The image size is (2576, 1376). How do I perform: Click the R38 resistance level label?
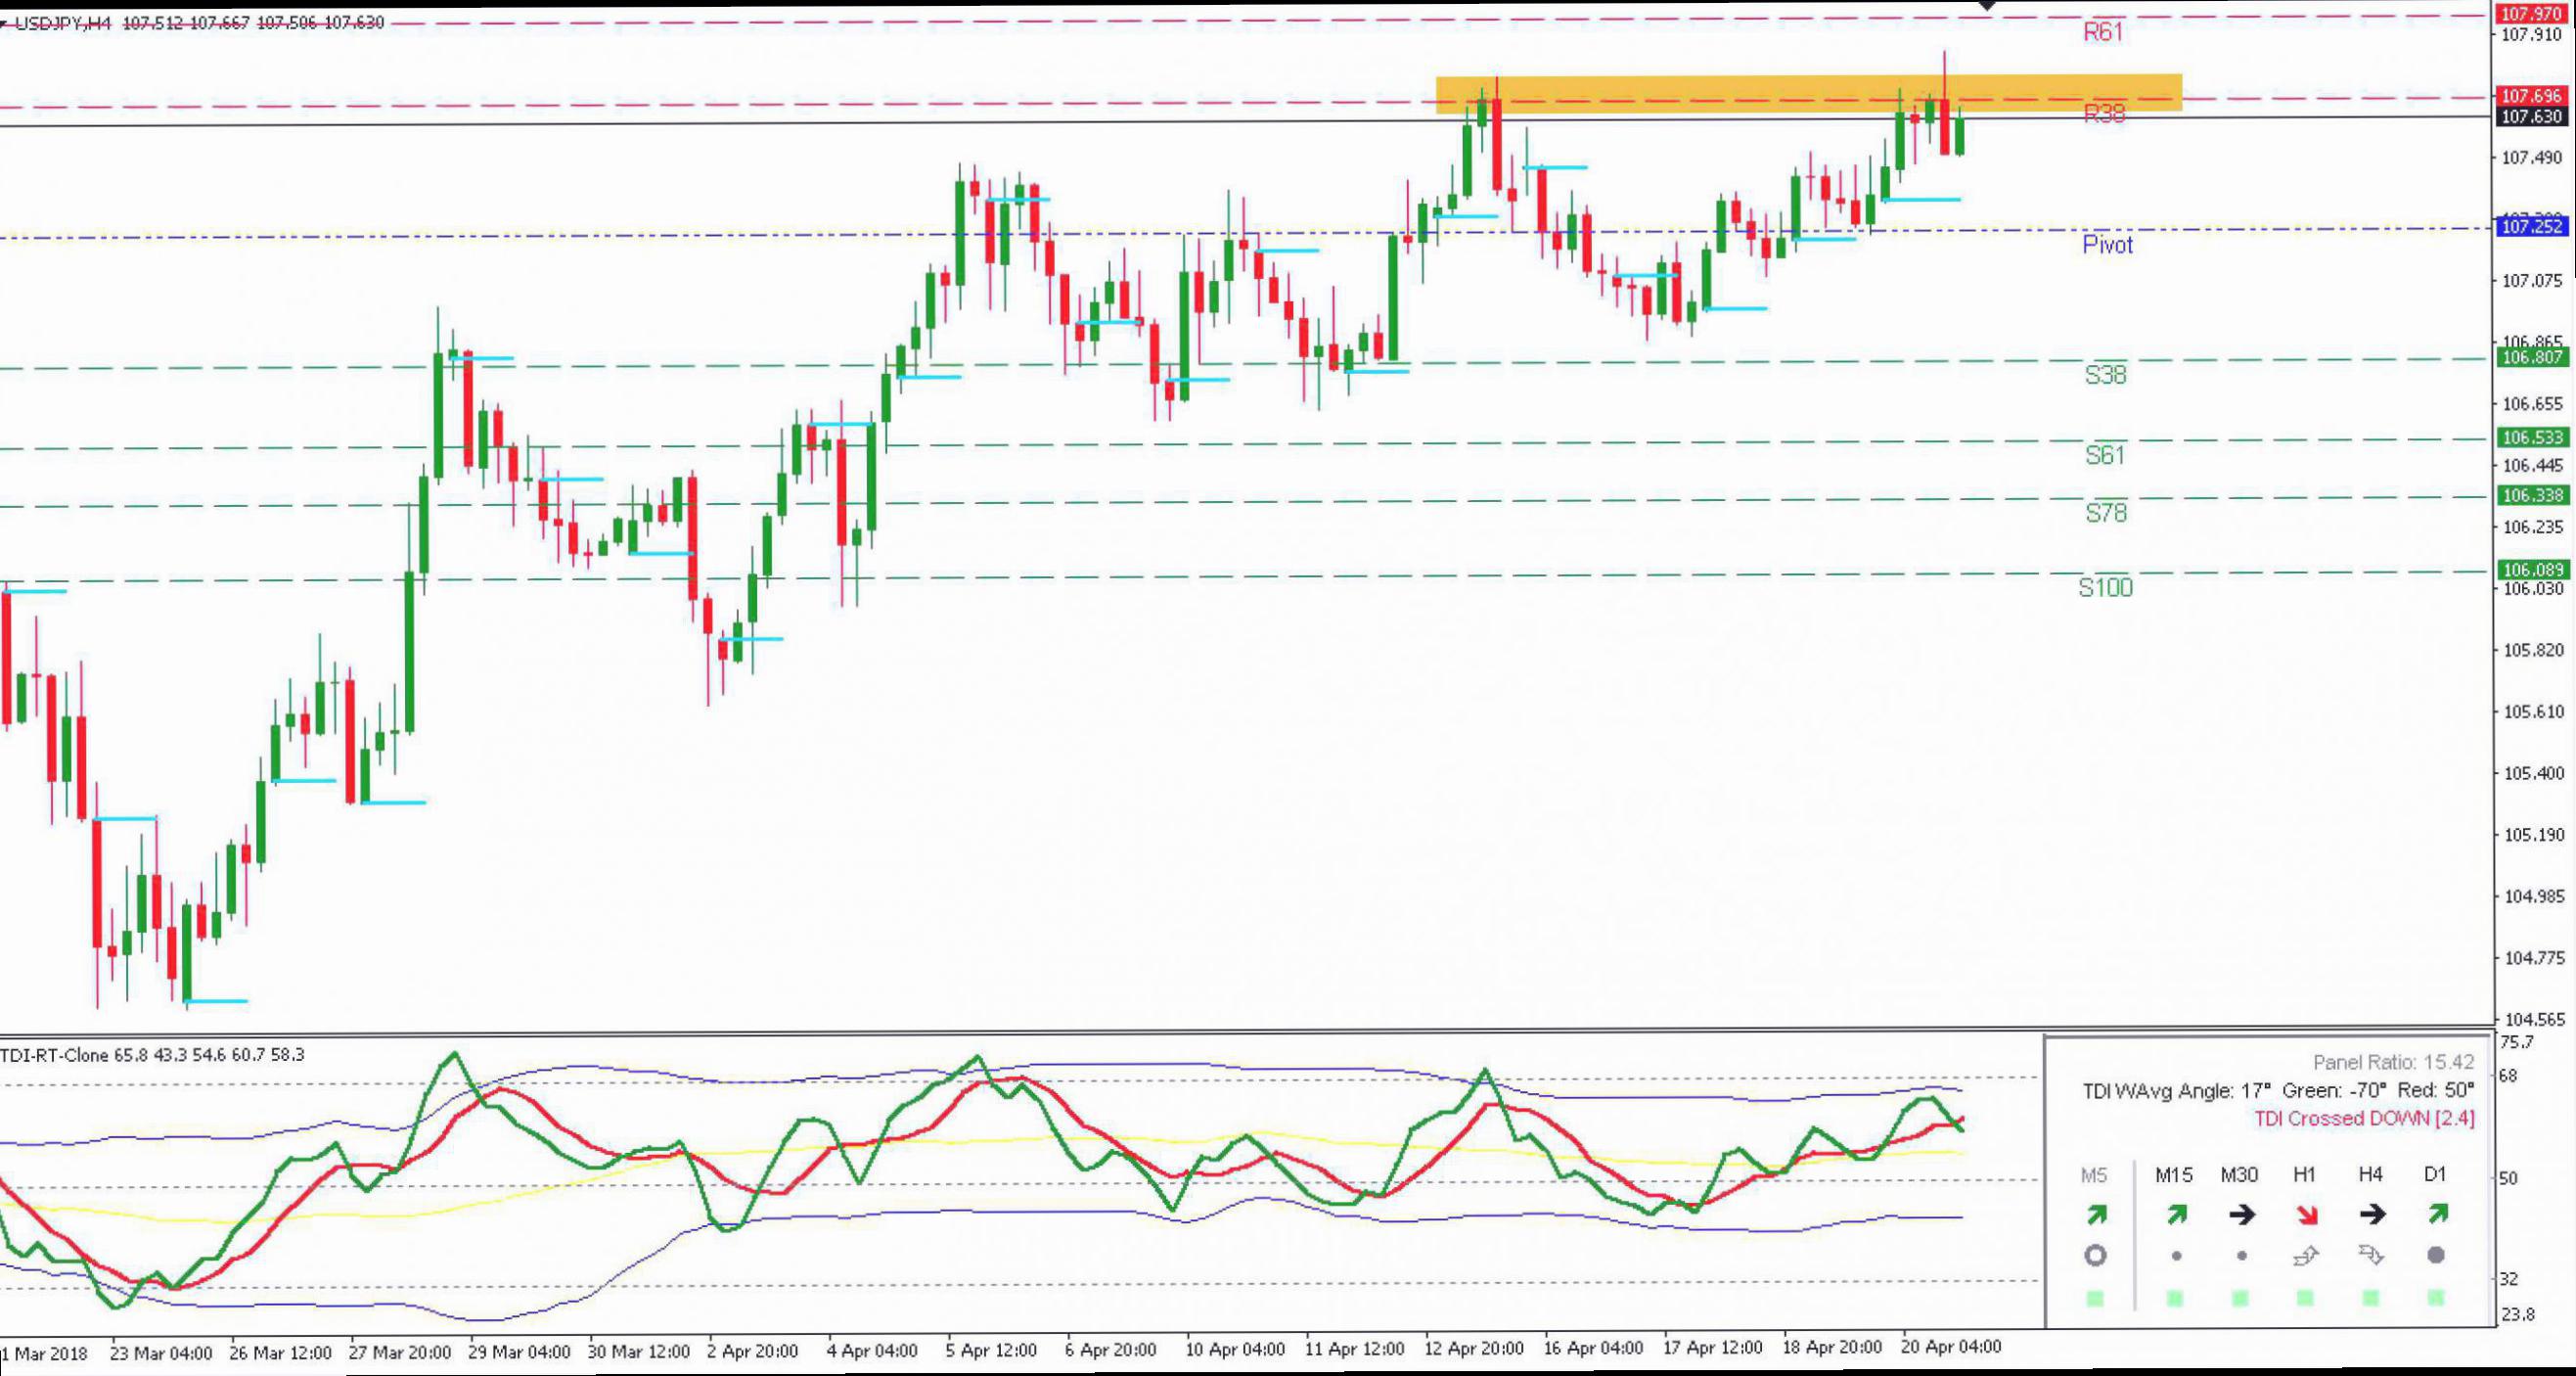[x=2104, y=114]
